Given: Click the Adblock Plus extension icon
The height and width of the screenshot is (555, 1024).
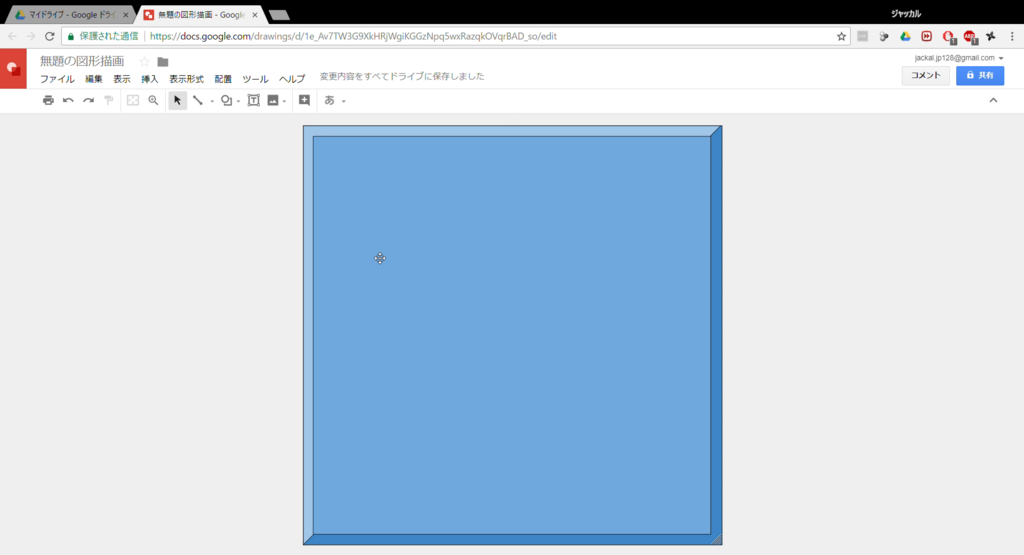Looking at the screenshot, I should (x=970, y=37).
